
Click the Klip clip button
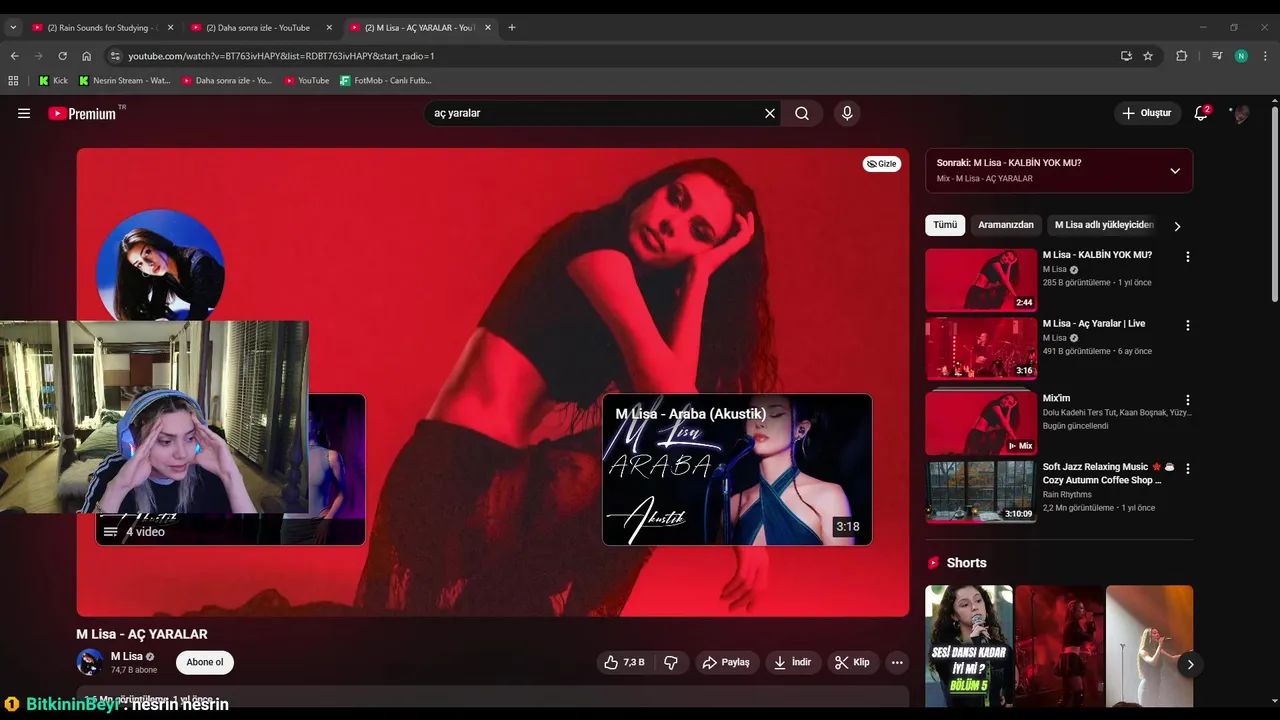coord(853,662)
